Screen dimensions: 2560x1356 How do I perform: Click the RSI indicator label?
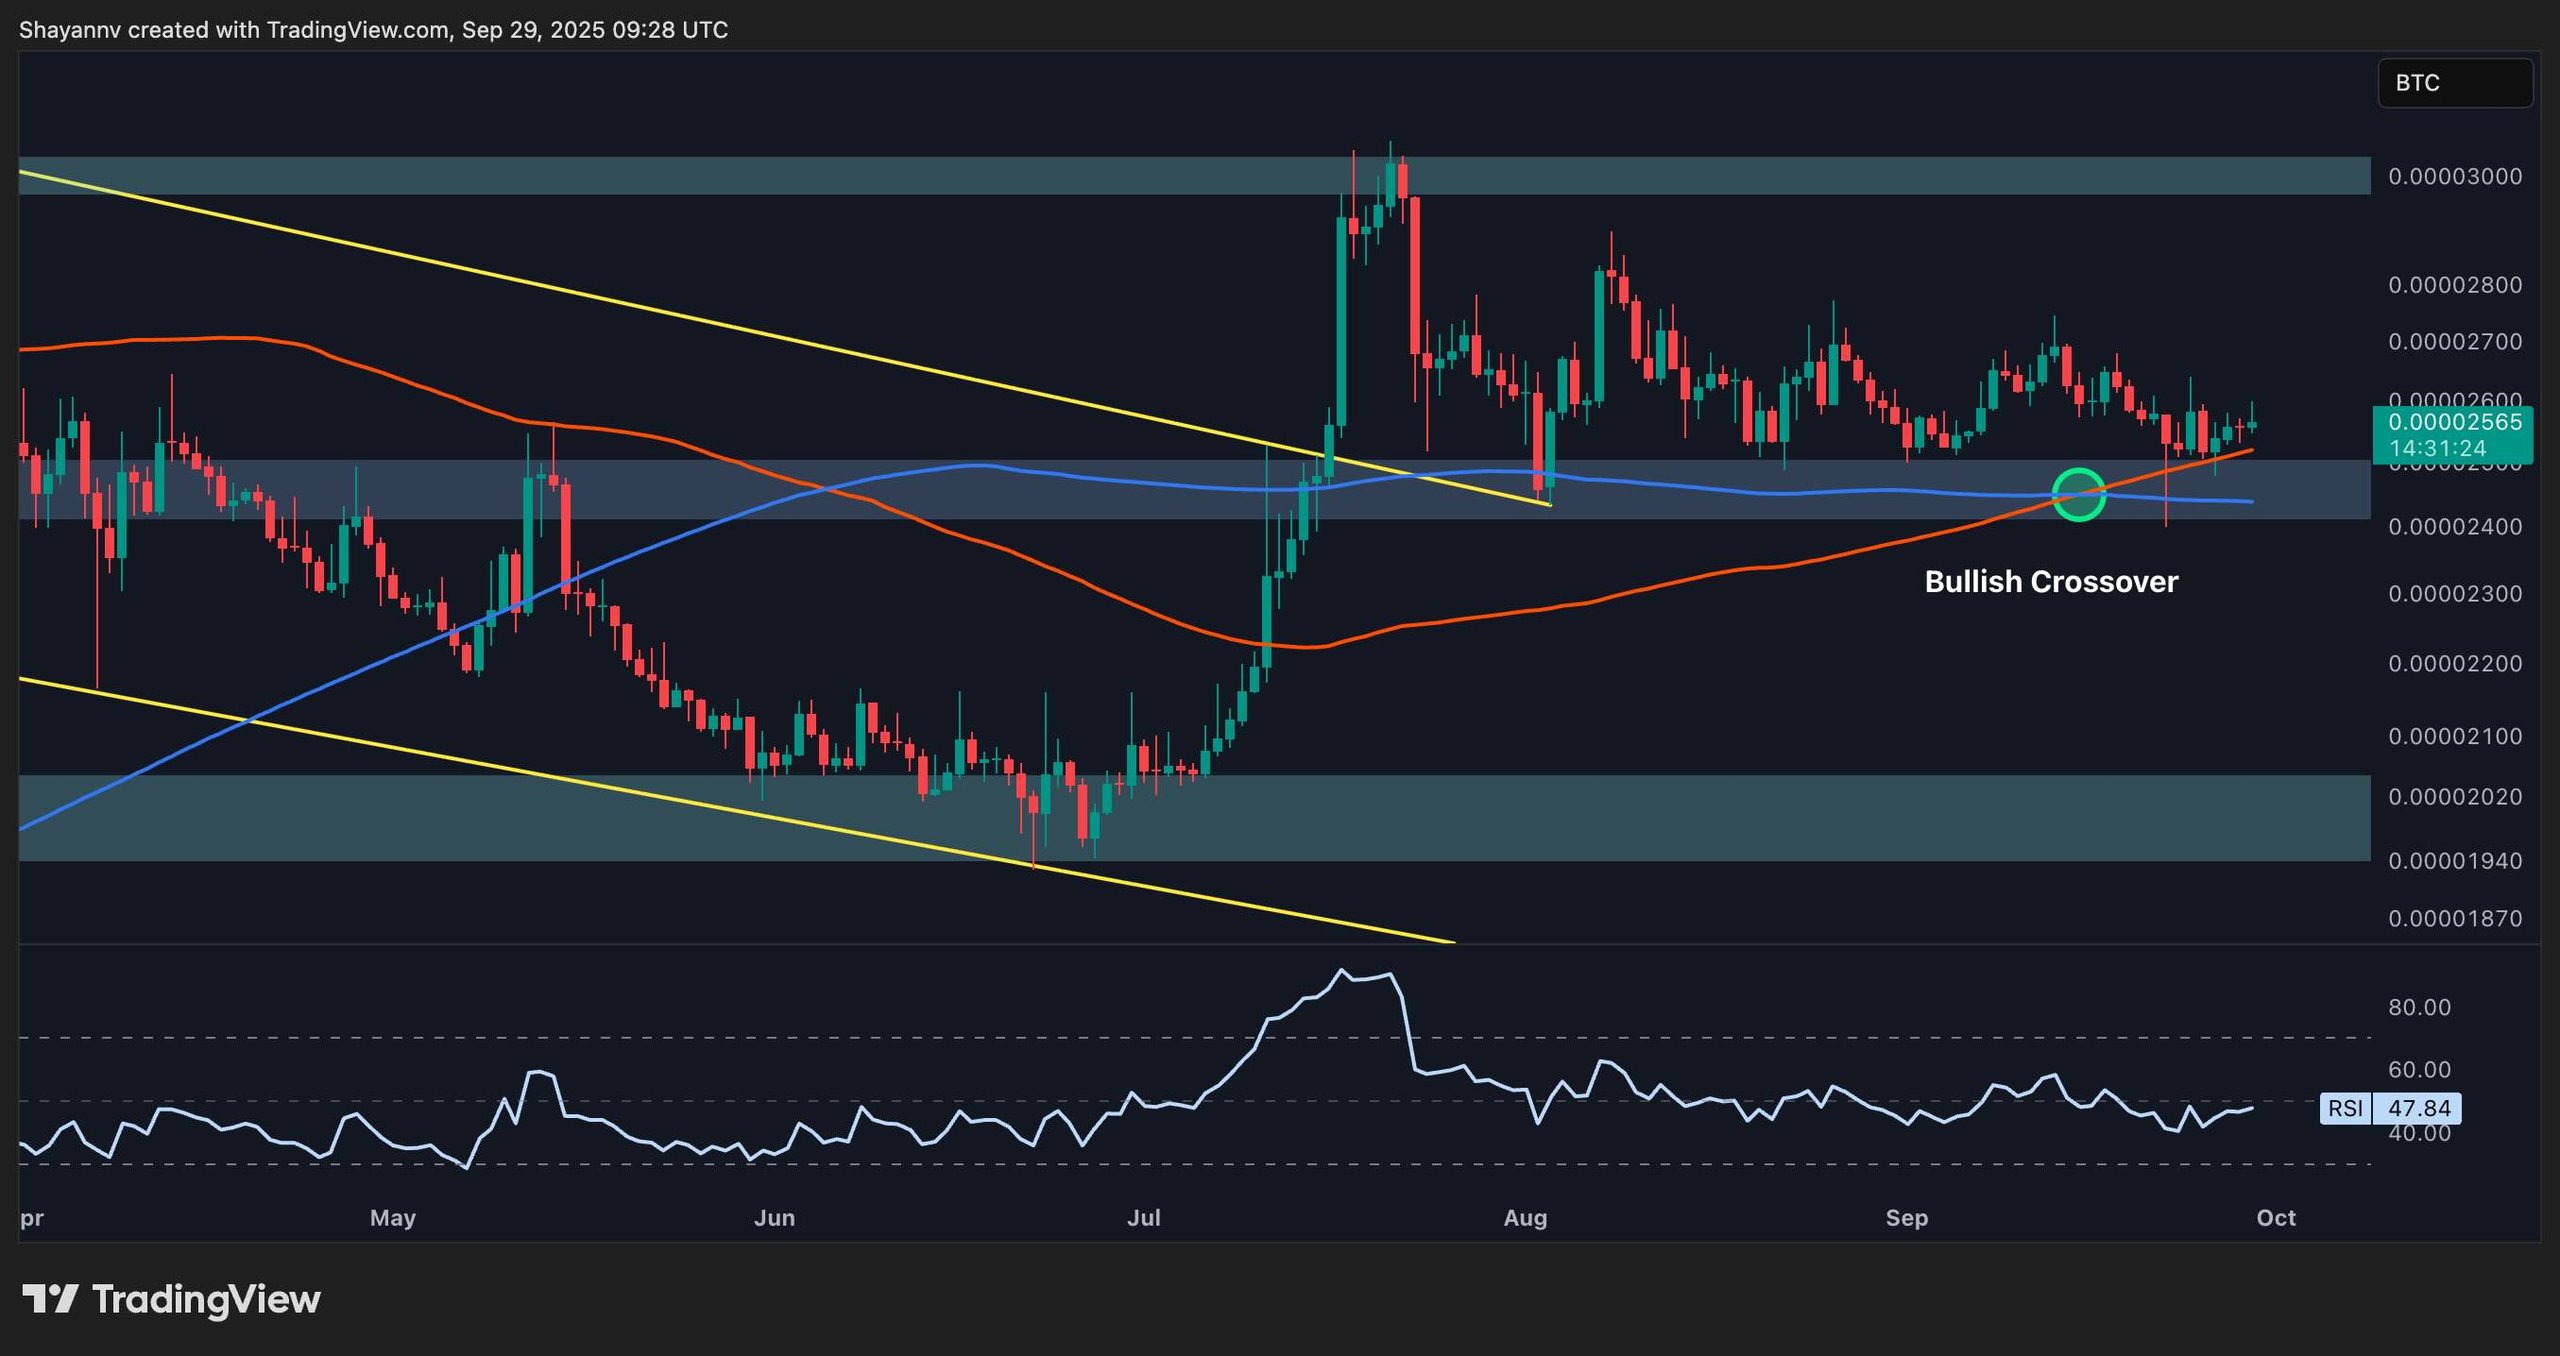(2344, 1108)
